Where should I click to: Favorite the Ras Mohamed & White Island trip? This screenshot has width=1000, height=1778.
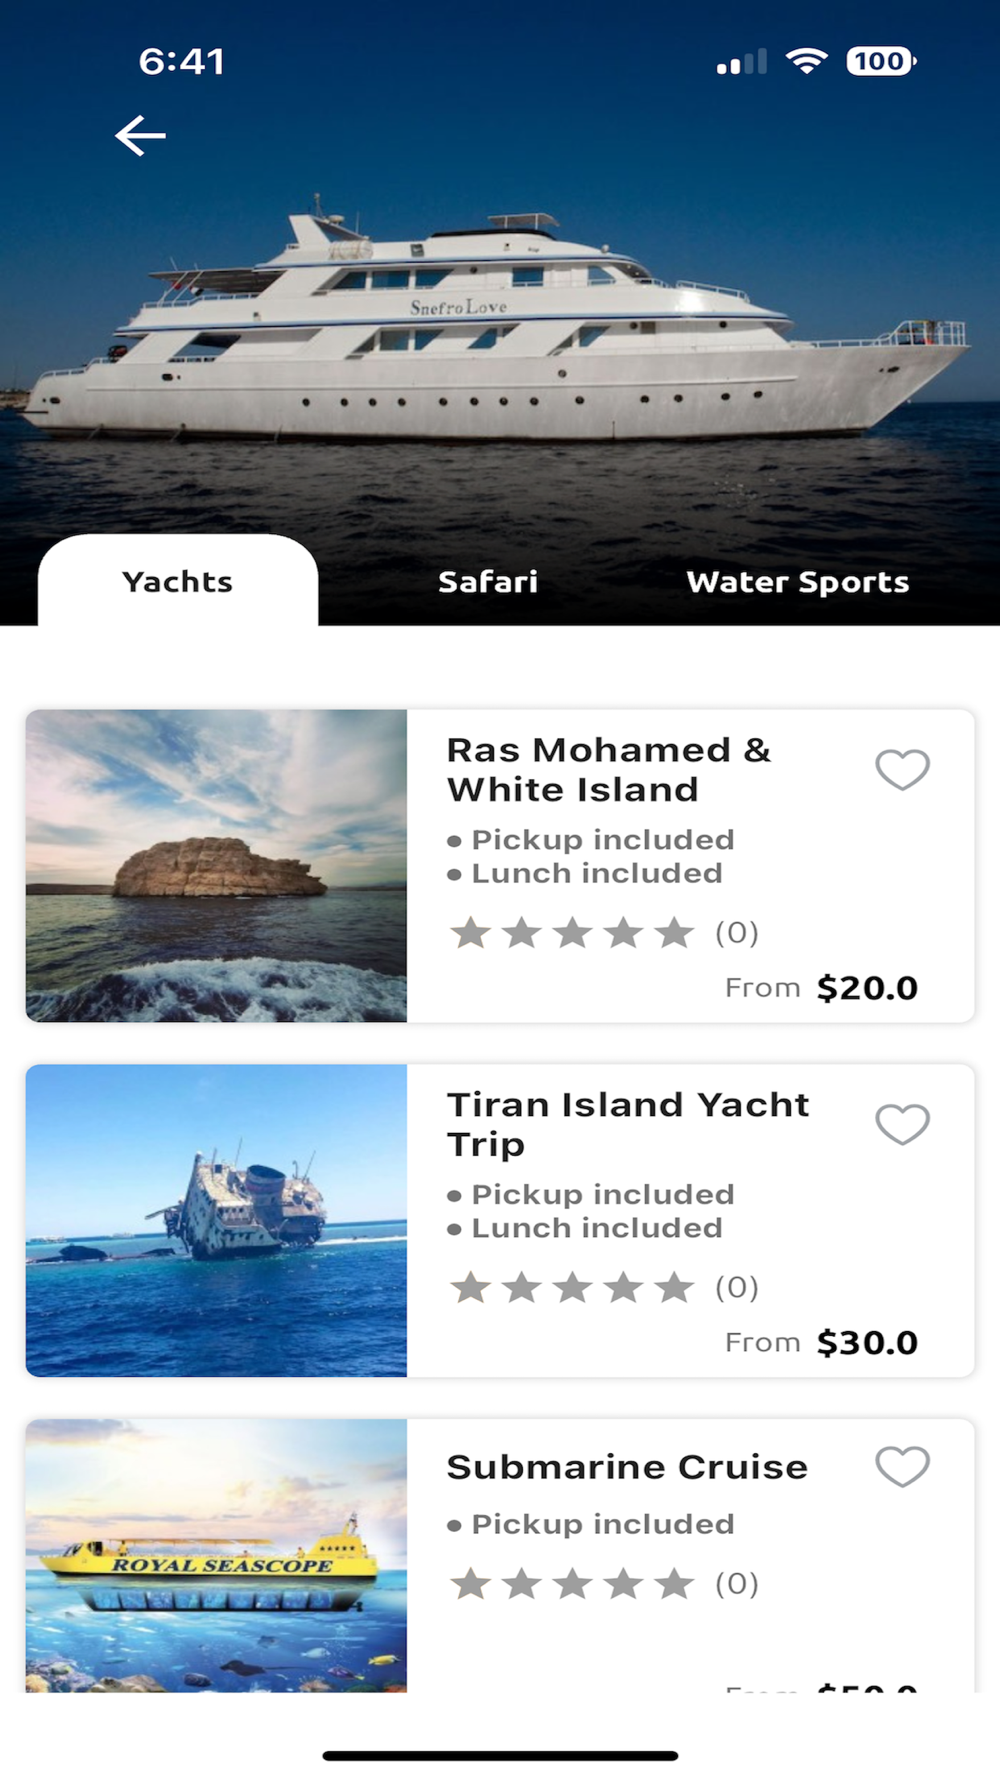pyautogui.click(x=902, y=769)
